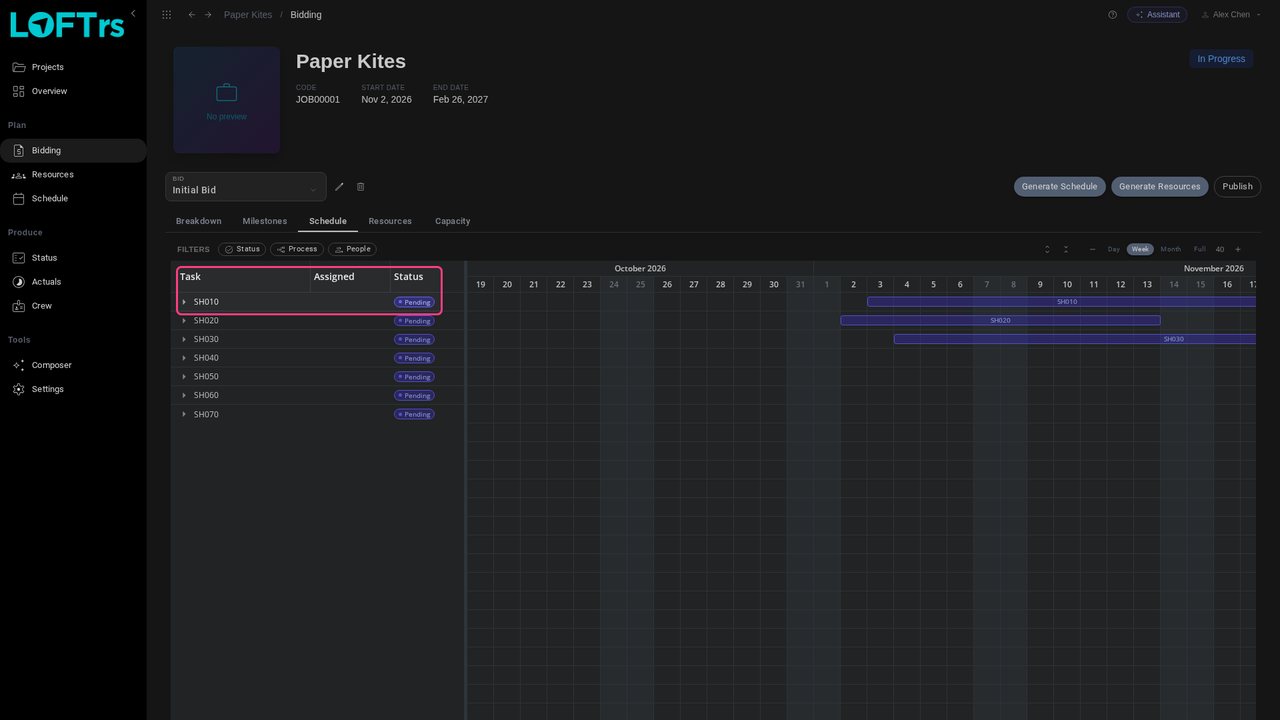The width and height of the screenshot is (1280, 720).
Task: Switch timeline to Month view
Action: 1170,249
